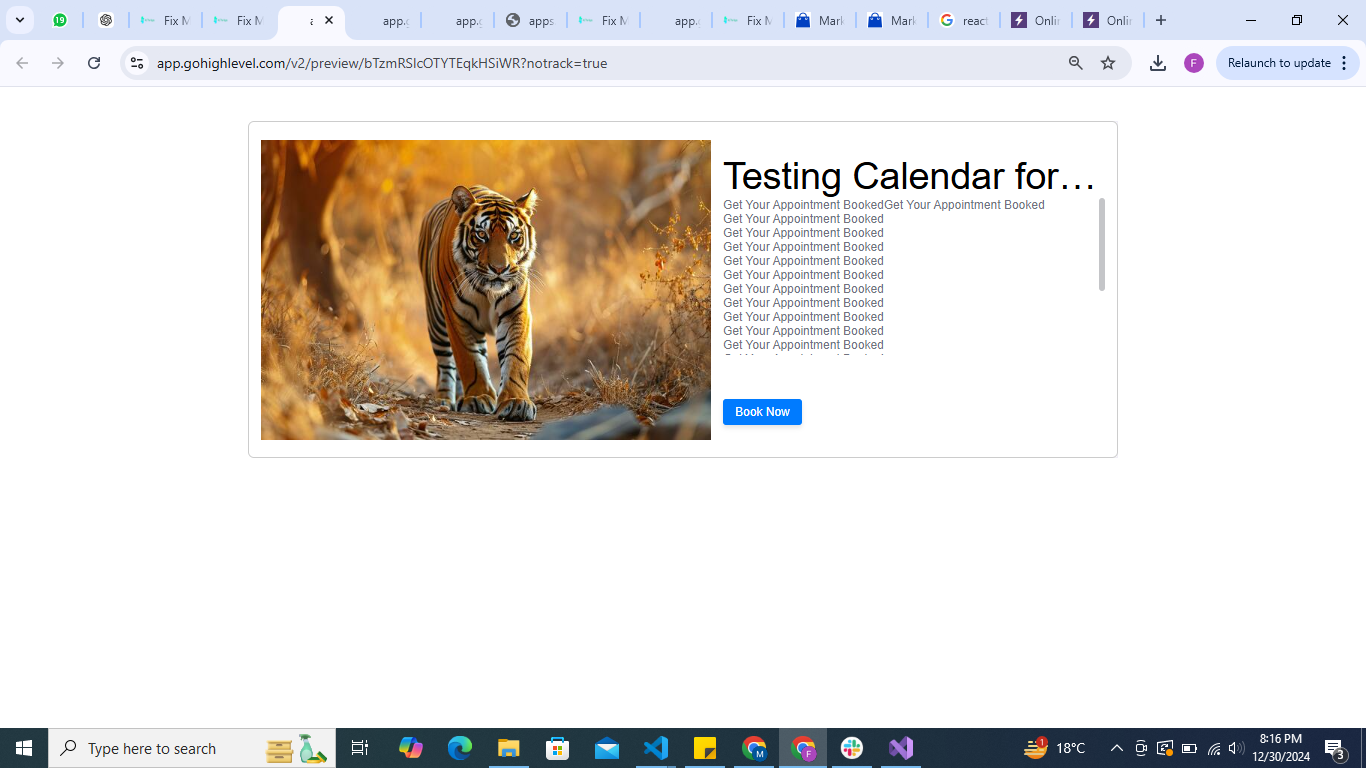Open the Slack app in the taskbar

(x=851, y=747)
